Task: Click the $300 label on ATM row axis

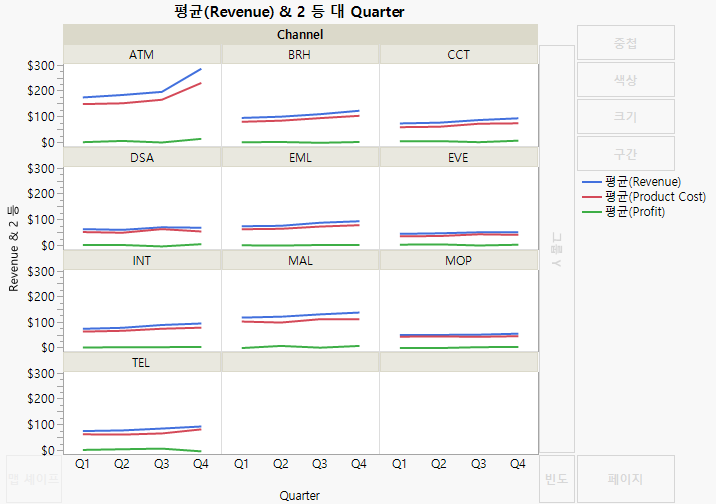Action: click(41, 66)
